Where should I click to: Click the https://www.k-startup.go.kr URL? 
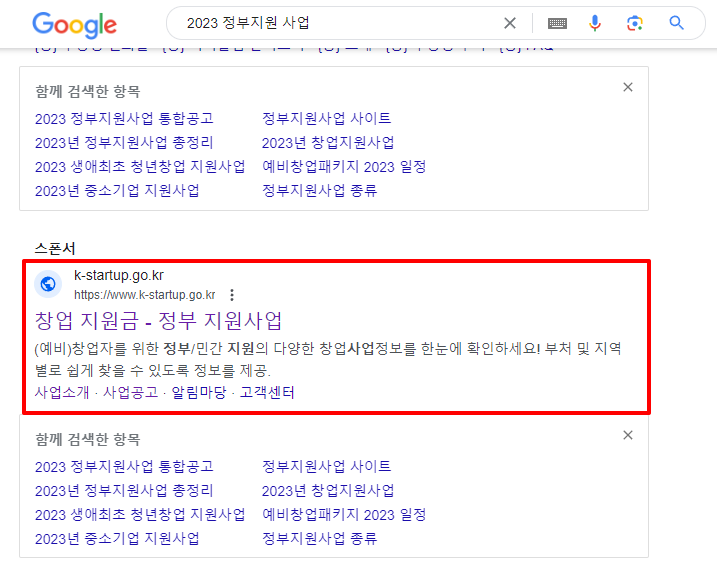pyautogui.click(x=144, y=295)
